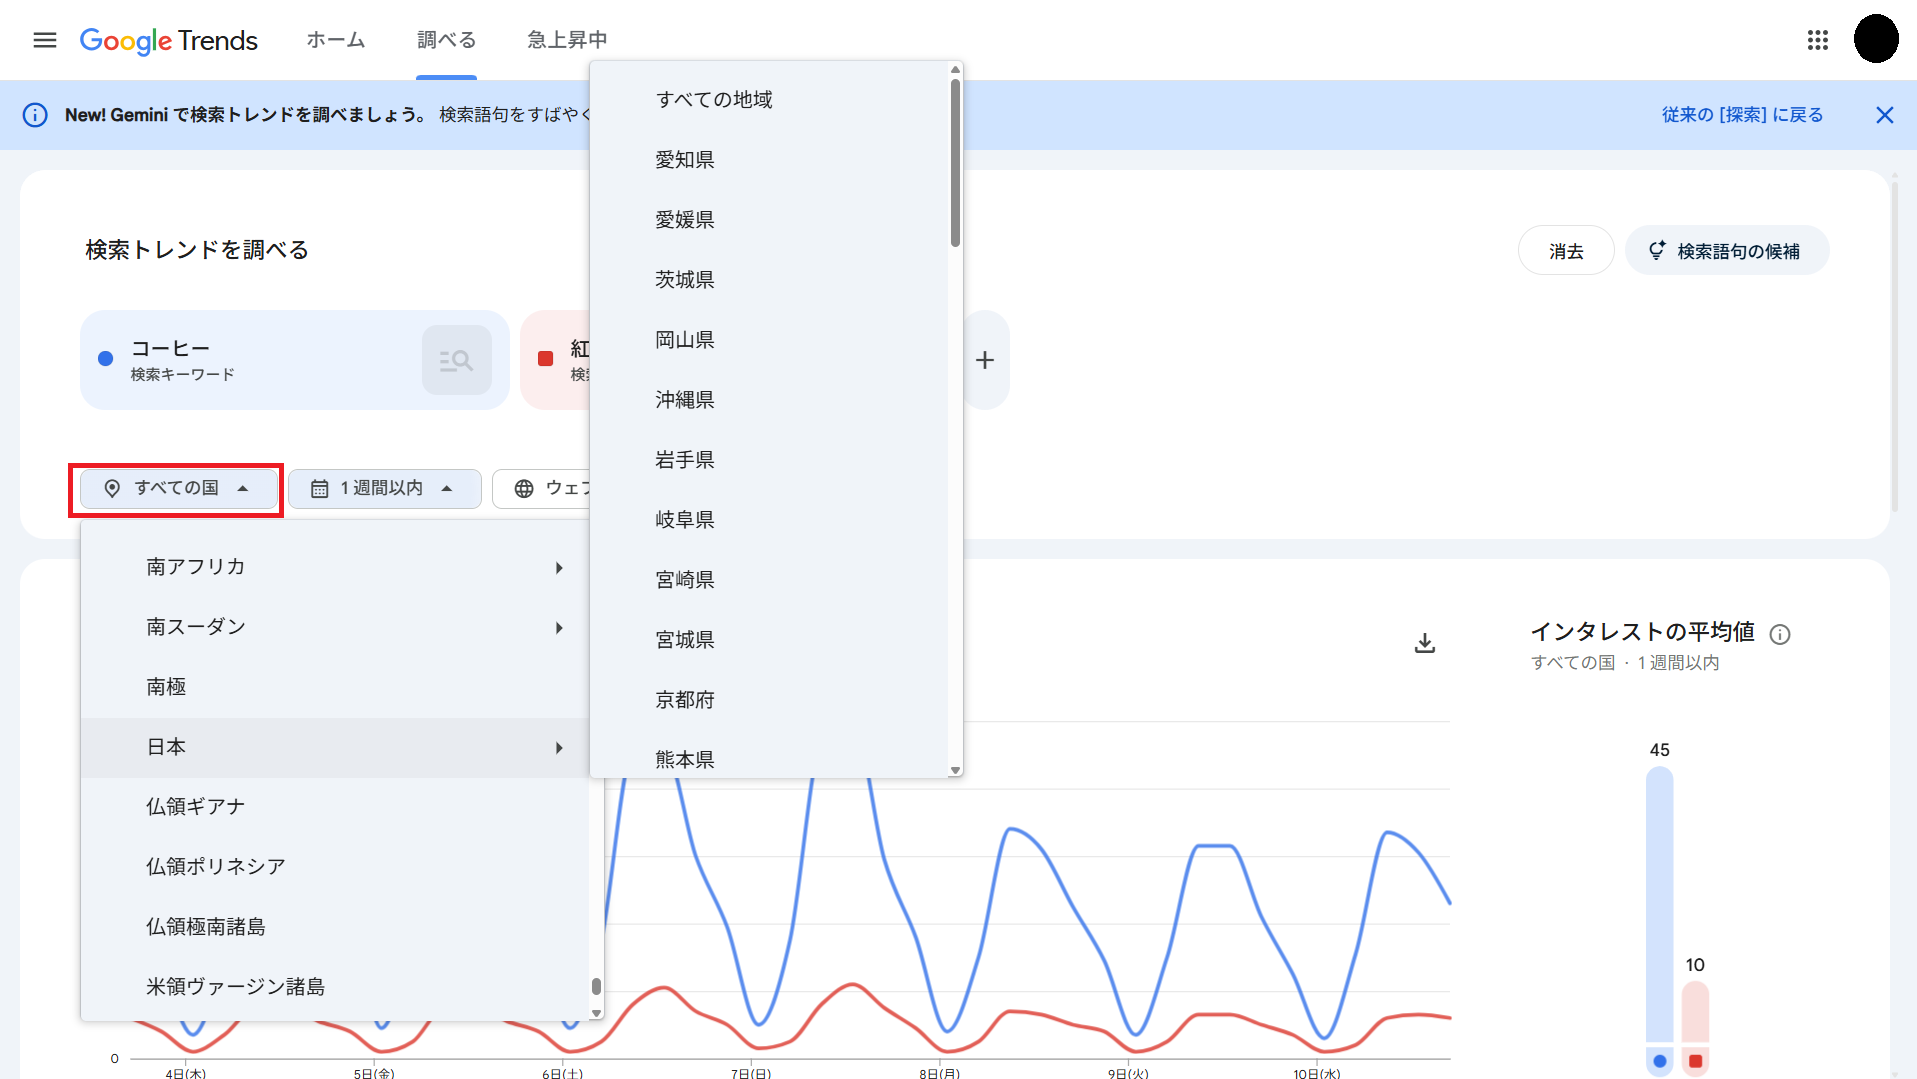The image size is (1917, 1079).
Task: Select 南極 from country list
Action: 335,687
